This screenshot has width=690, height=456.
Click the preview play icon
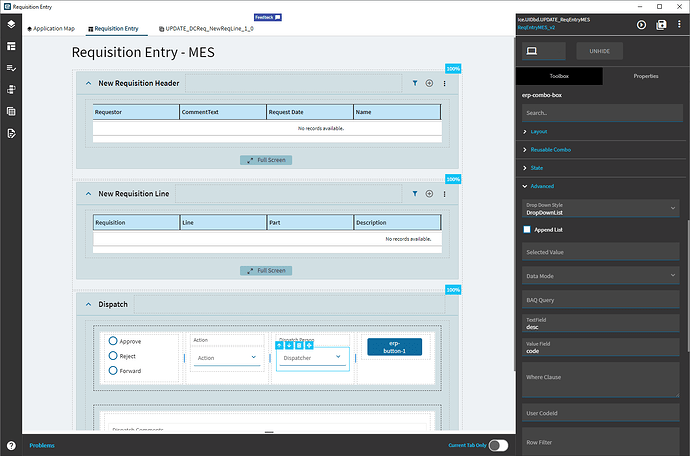(x=642, y=25)
